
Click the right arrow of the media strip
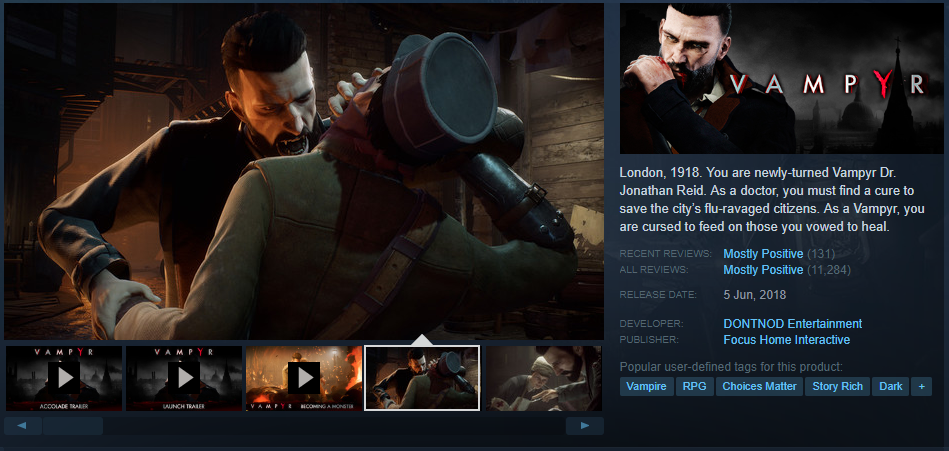coord(585,426)
